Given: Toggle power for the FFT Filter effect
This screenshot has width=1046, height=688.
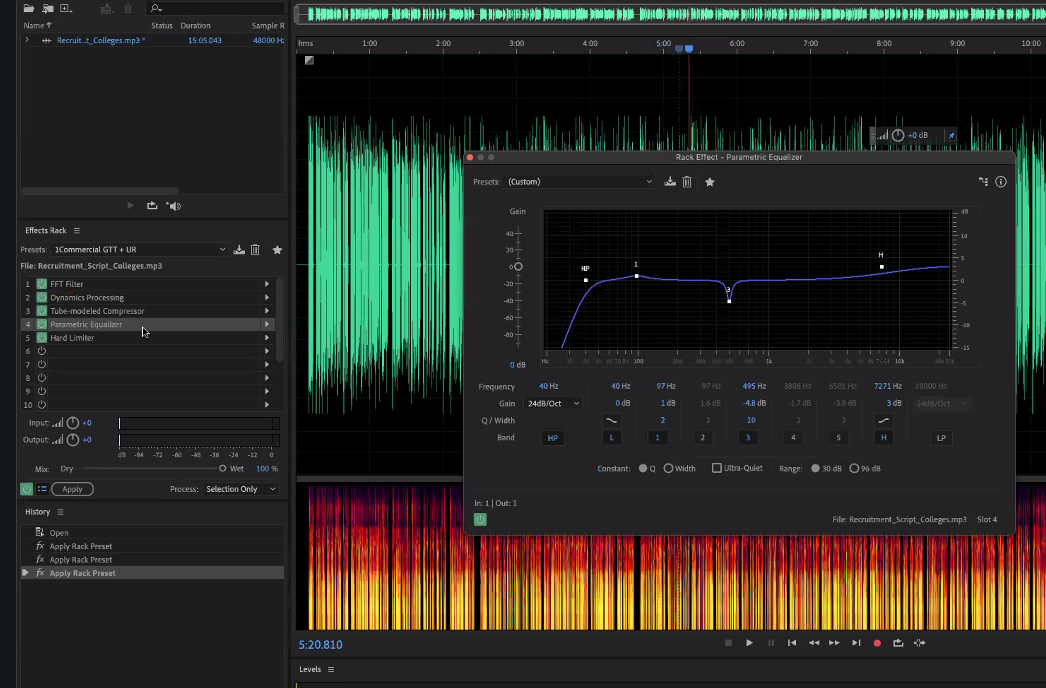Looking at the screenshot, I should [x=42, y=284].
